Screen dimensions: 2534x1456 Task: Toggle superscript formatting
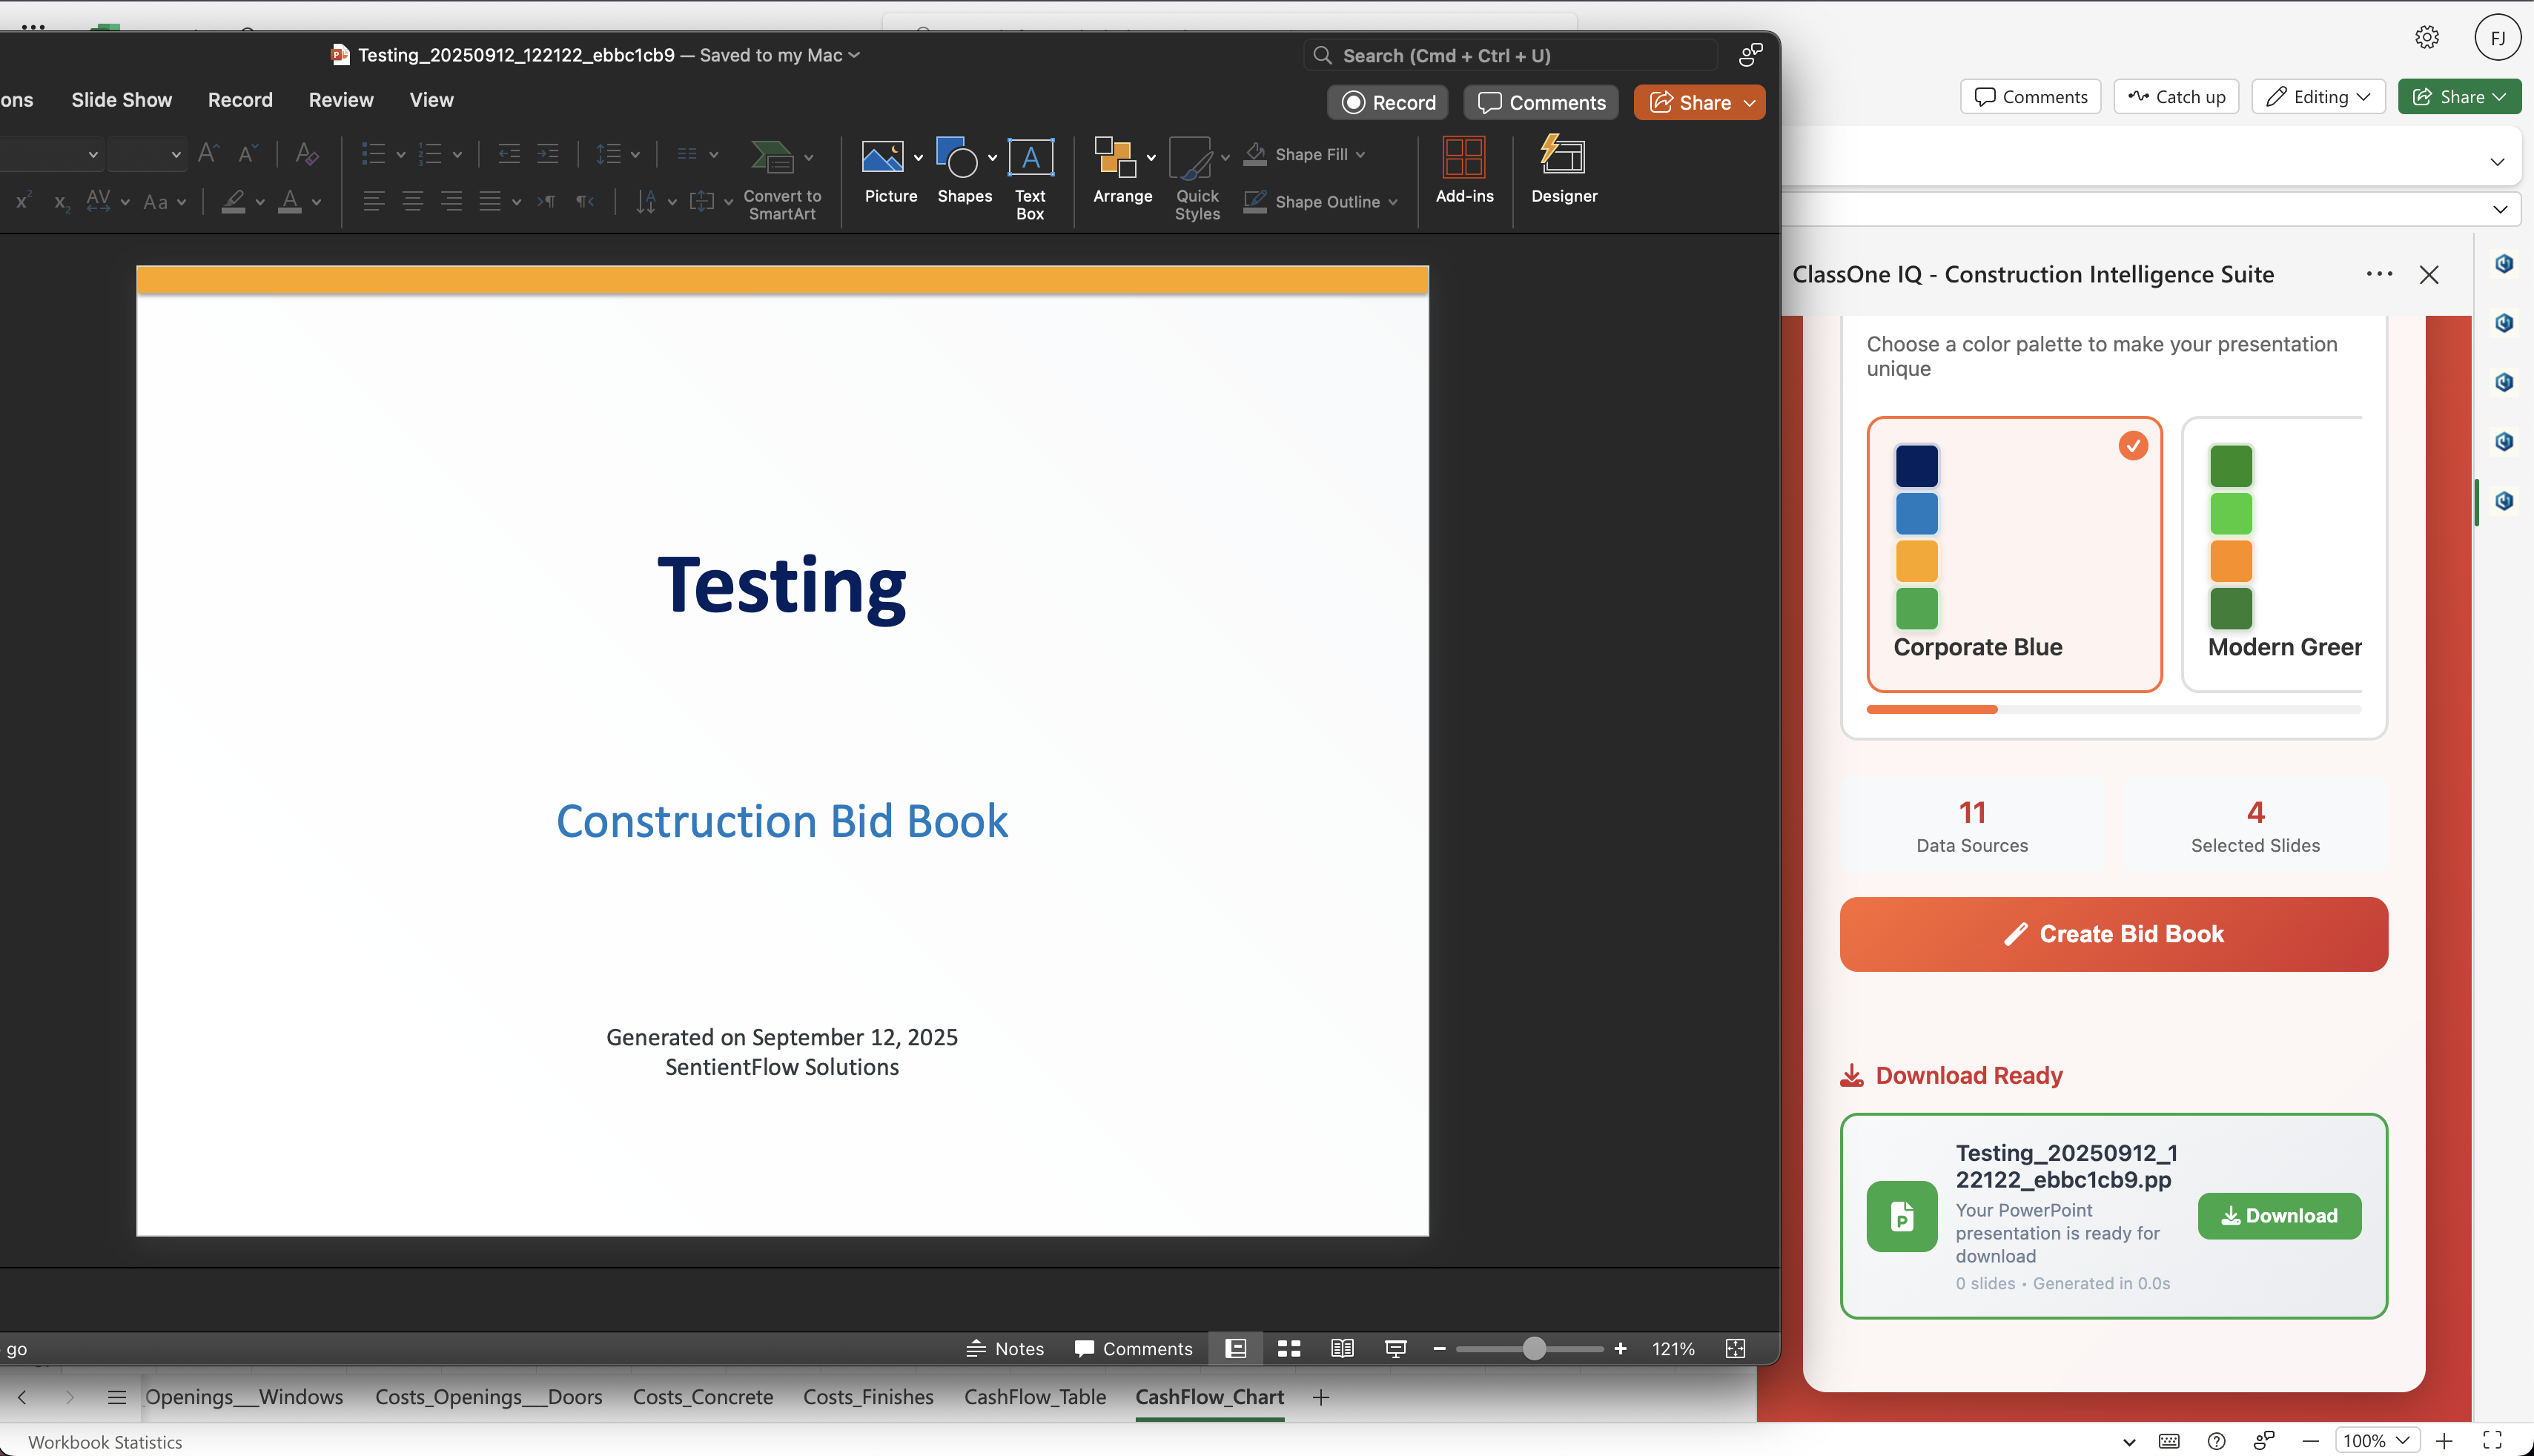pyautogui.click(x=22, y=202)
